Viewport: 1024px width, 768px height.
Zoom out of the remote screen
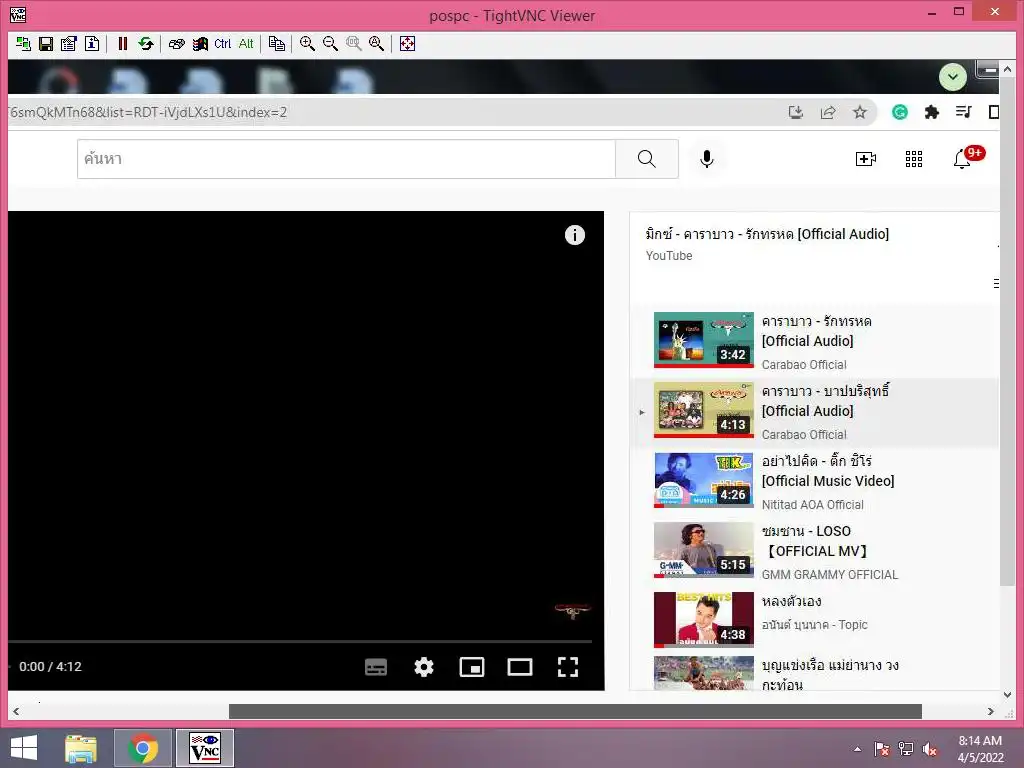pyautogui.click(x=330, y=44)
